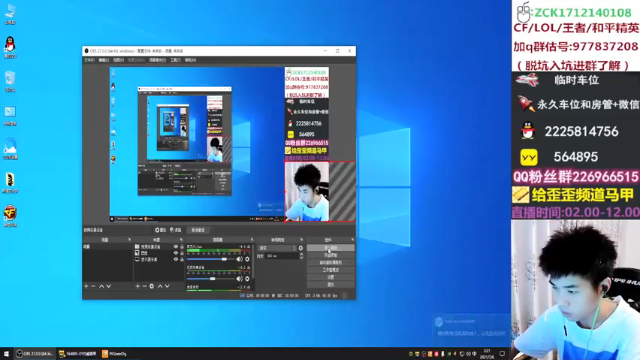
Task: Pop out the Controls dock panel
Action: pos(352,240)
